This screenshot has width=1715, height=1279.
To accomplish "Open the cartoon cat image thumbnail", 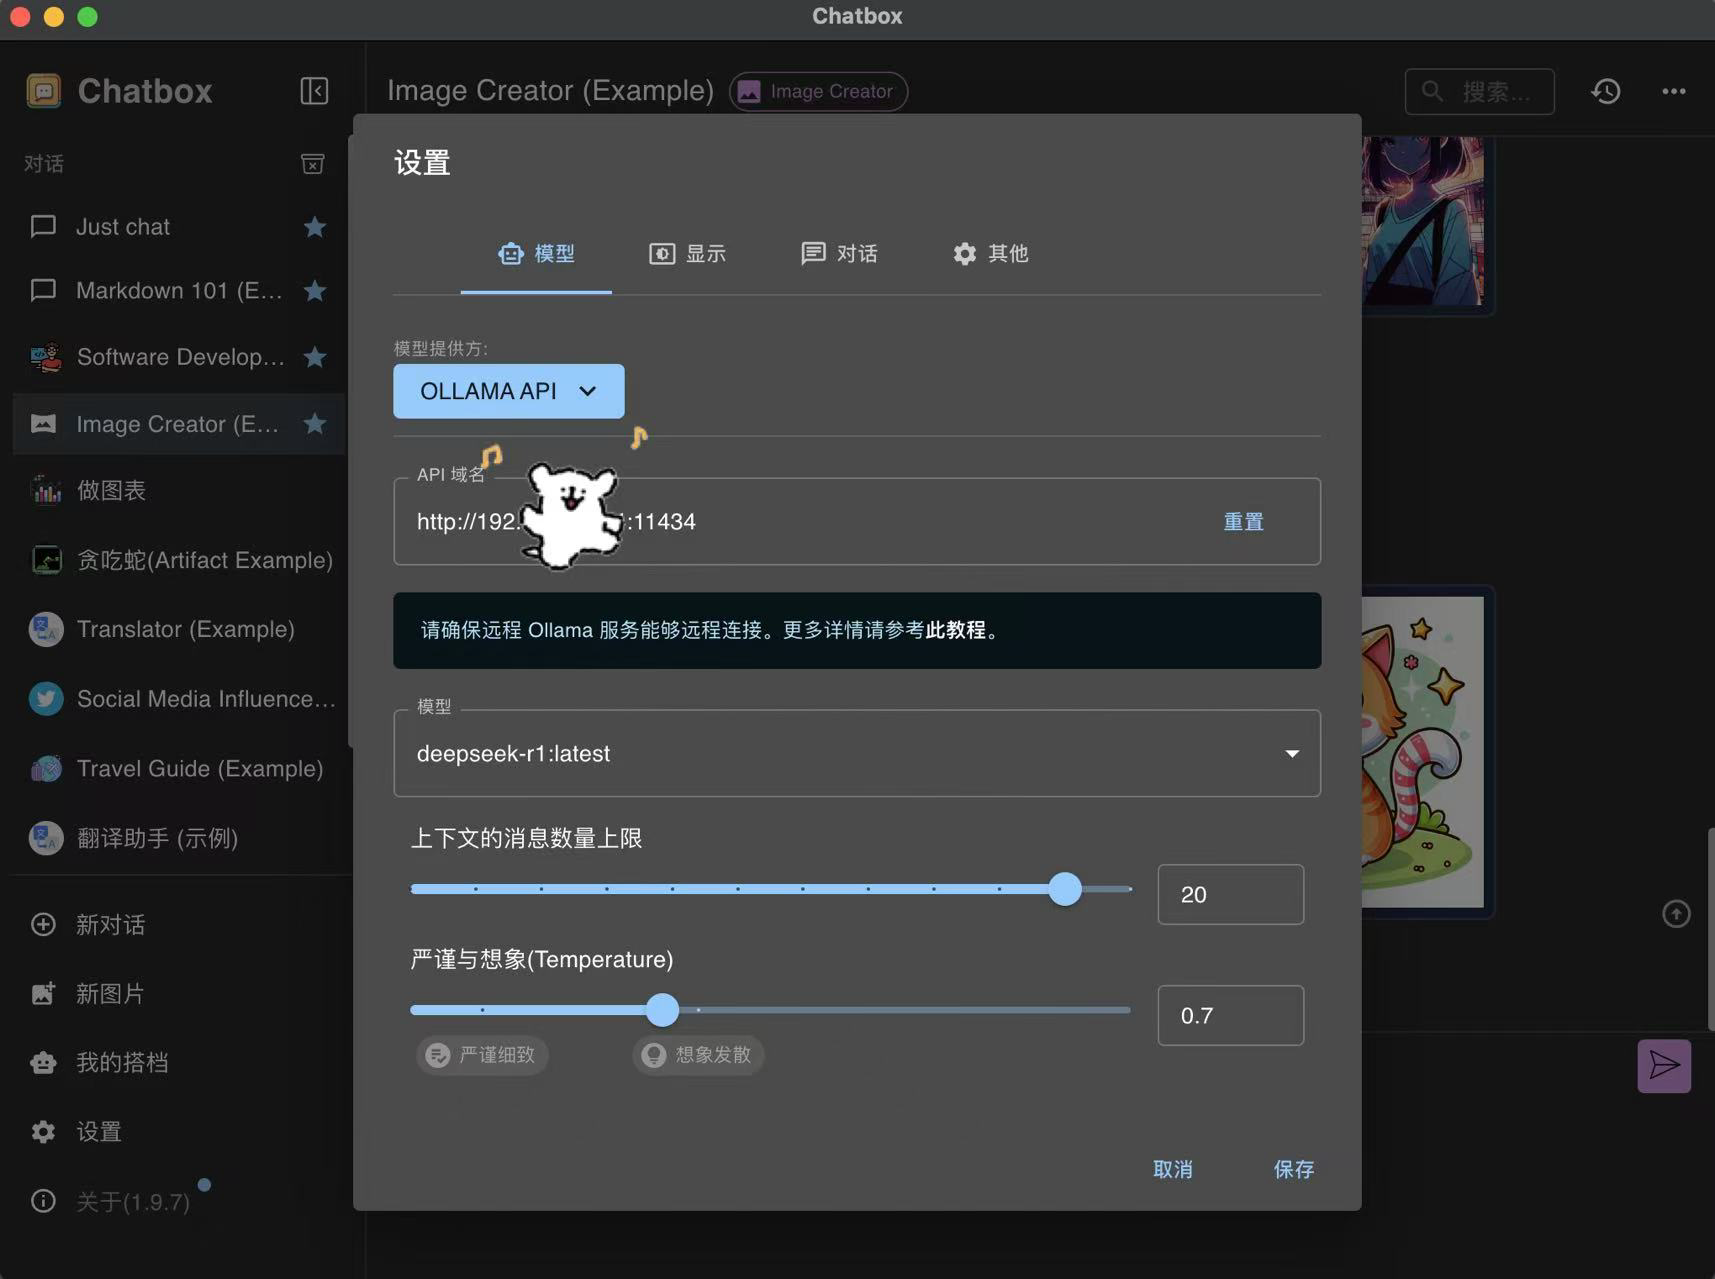I will click(1423, 751).
